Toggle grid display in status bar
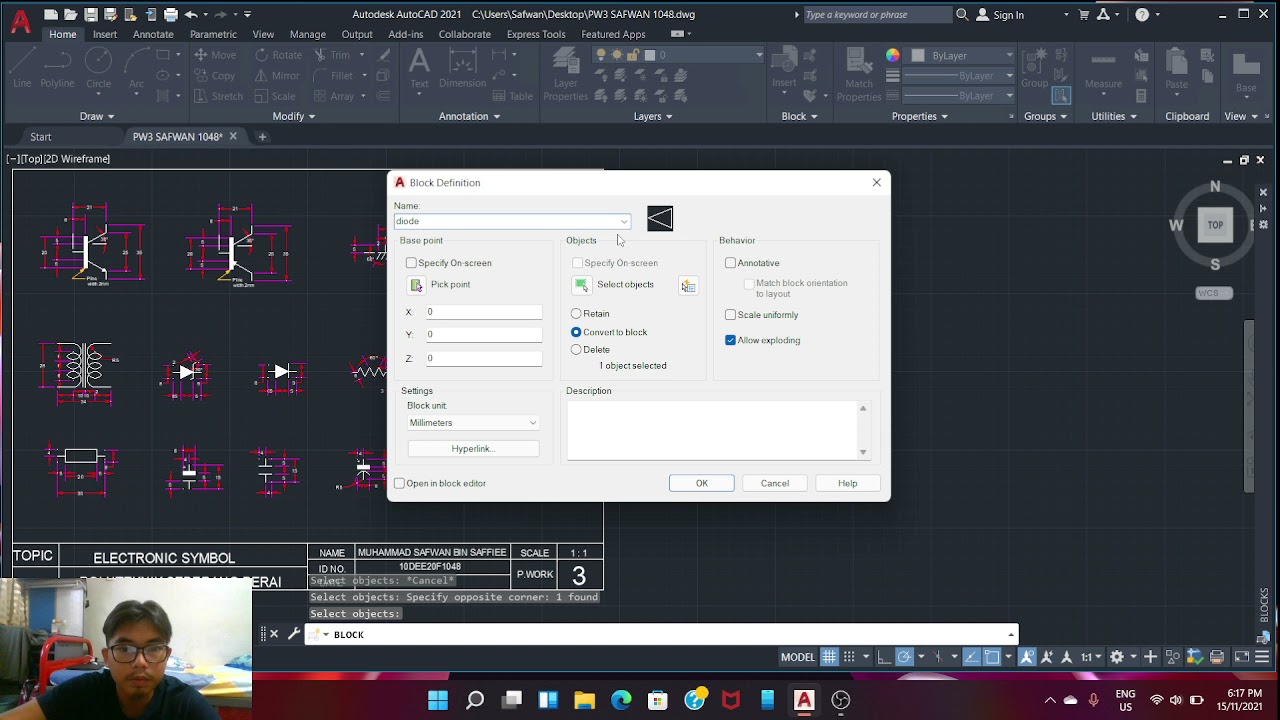Viewport: 1280px width, 720px height. point(829,657)
